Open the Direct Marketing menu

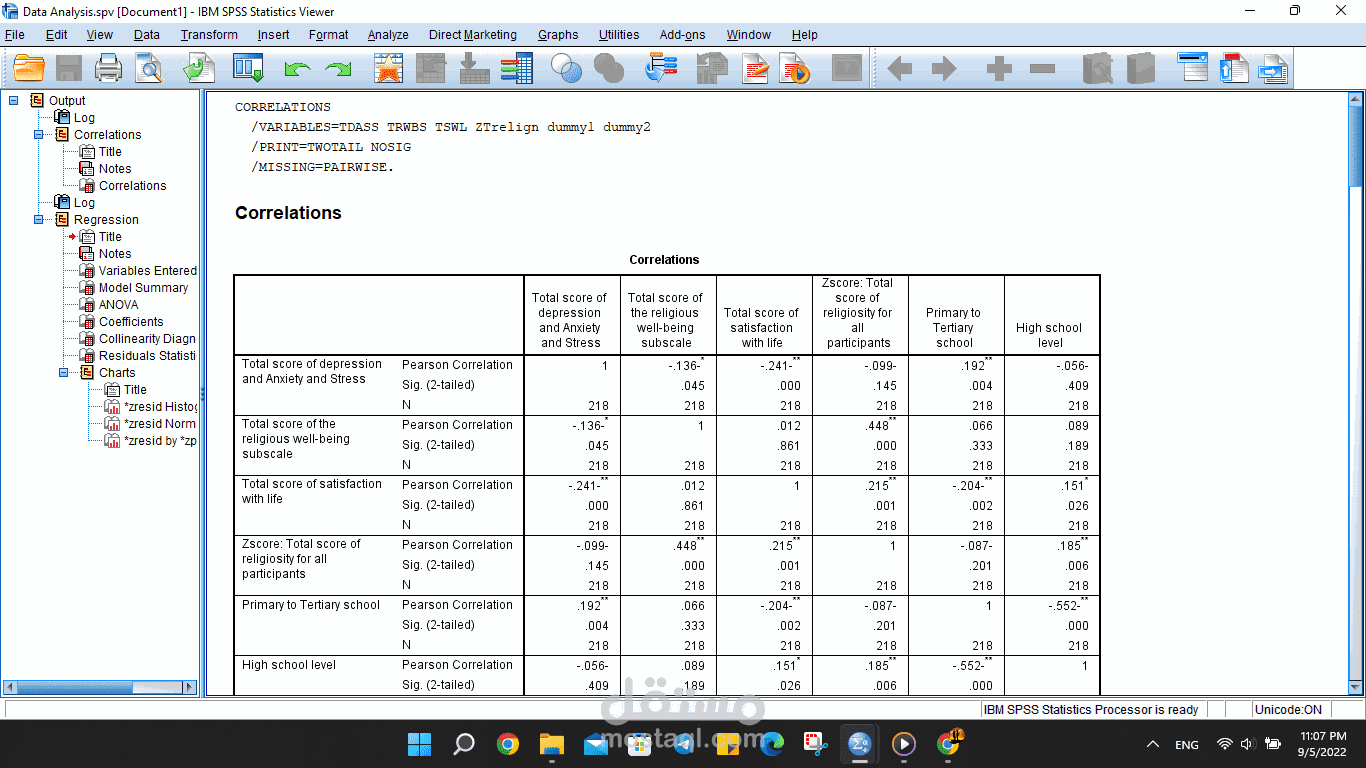(473, 34)
